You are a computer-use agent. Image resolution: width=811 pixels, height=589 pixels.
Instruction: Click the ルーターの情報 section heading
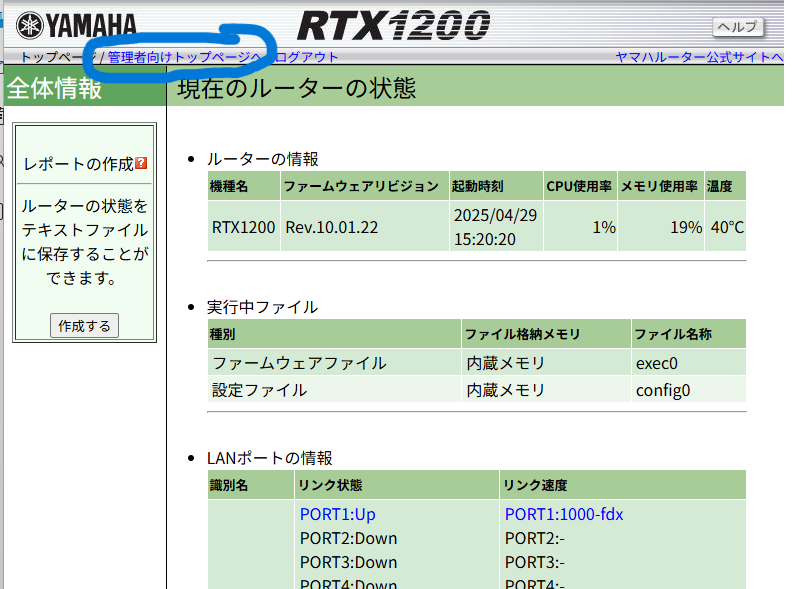point(262,159)
